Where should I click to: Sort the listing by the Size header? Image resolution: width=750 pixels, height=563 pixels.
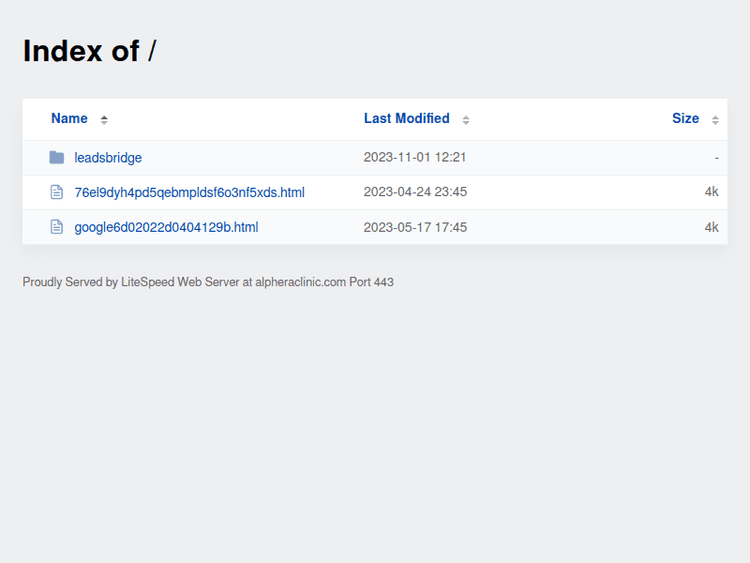685,118
